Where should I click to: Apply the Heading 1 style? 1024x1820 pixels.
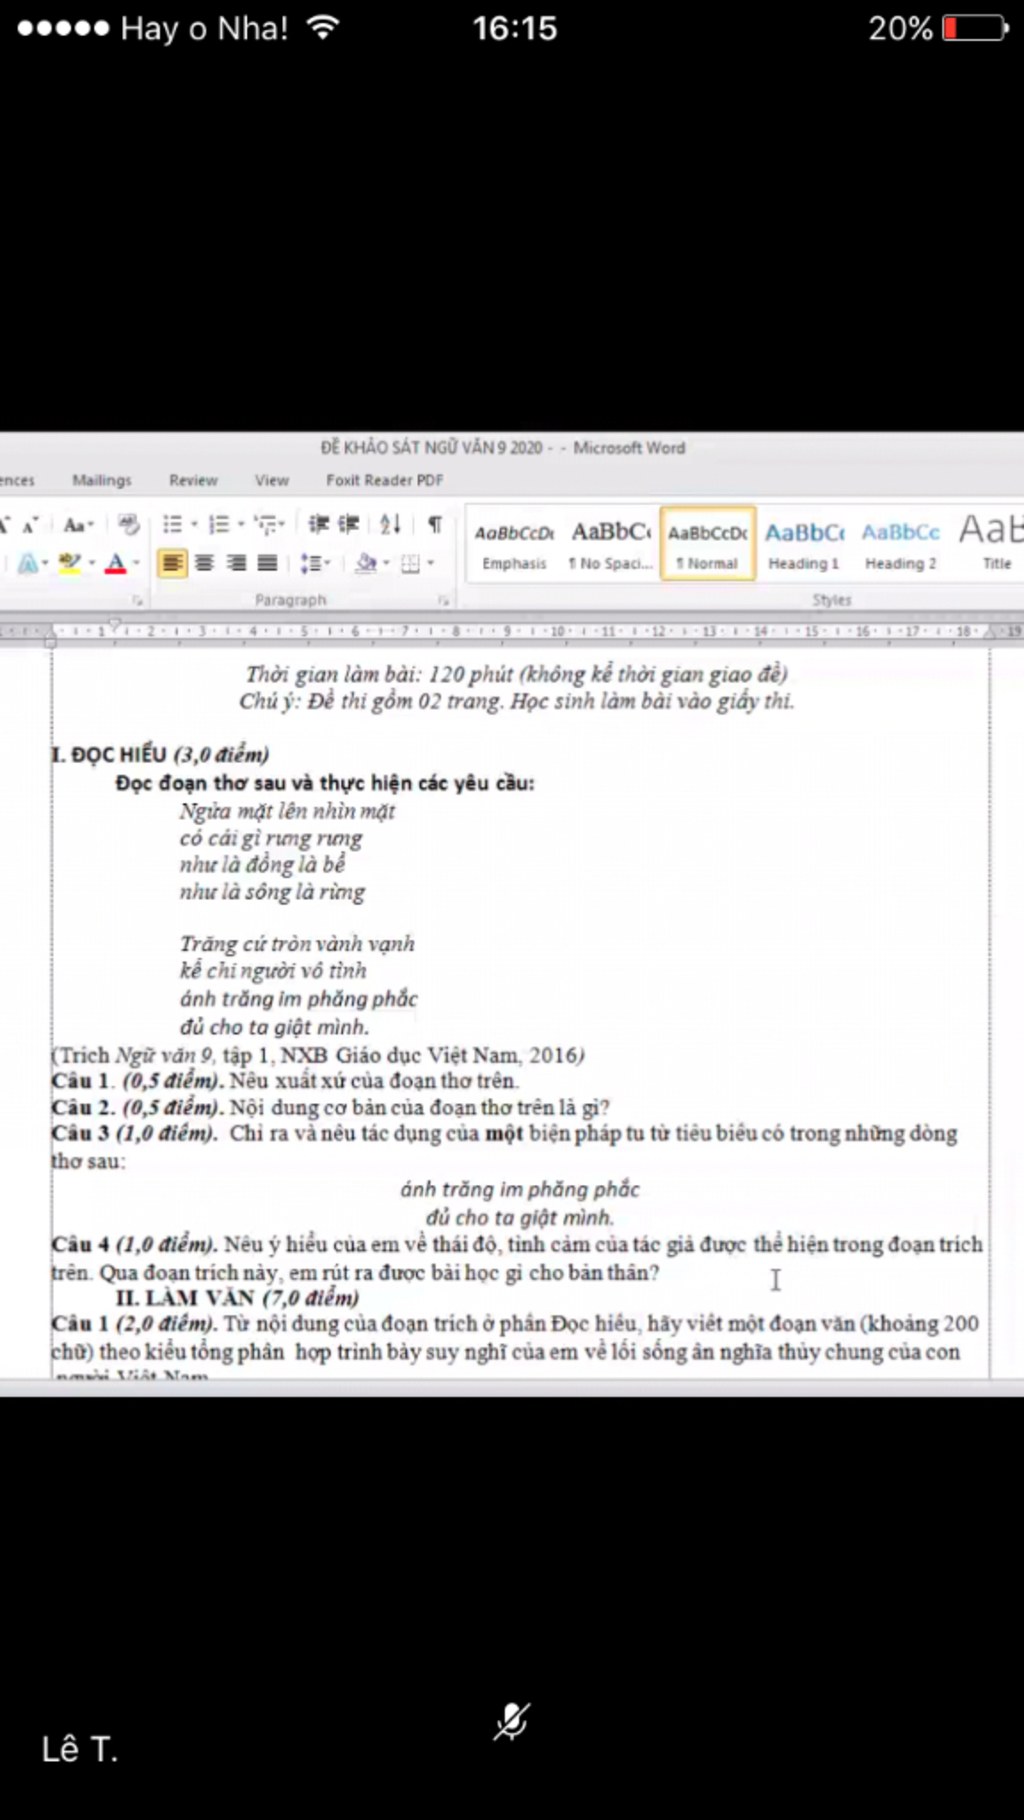pyautogui.click(x=805, y=545)
